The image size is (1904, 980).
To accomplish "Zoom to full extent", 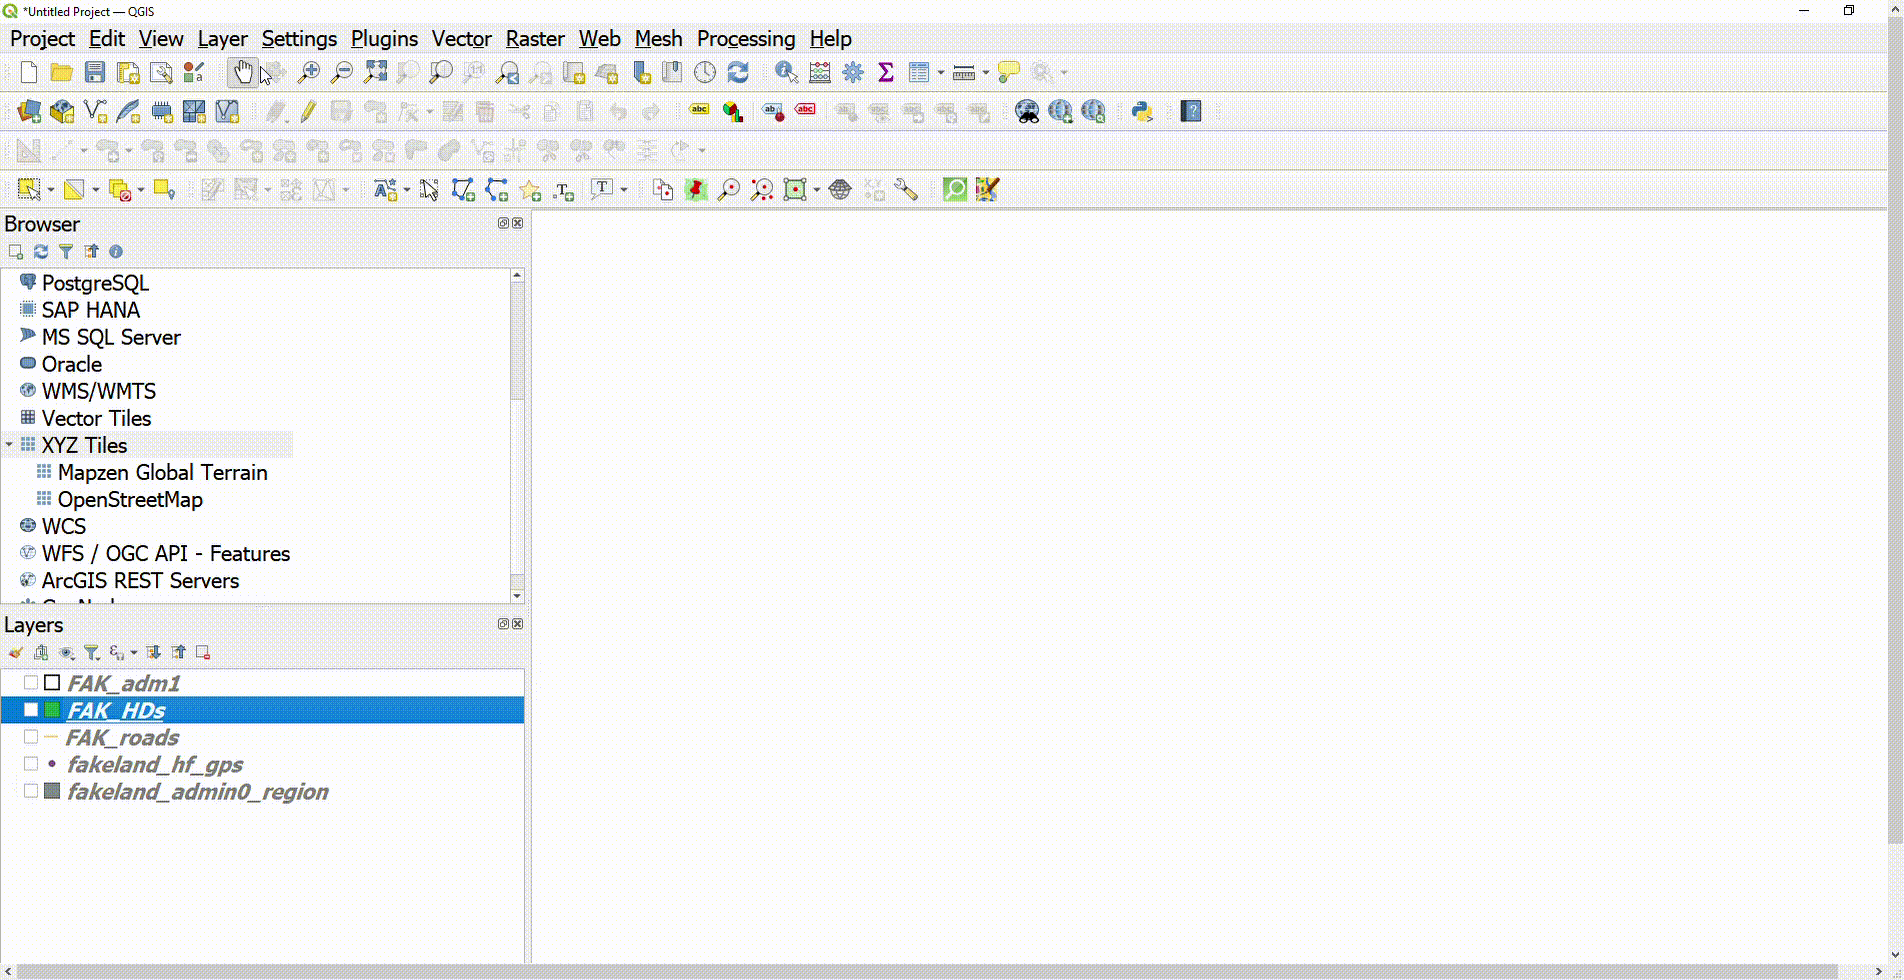I will tap(375, 72).
